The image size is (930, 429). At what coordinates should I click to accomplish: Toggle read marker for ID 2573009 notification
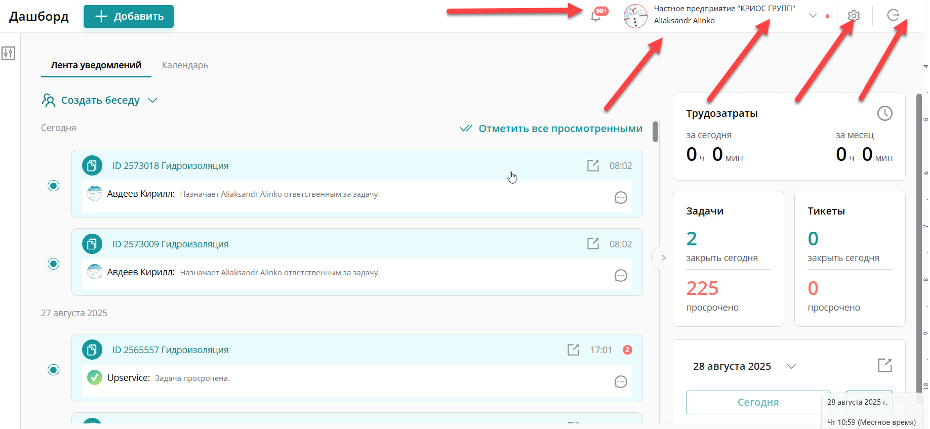point(54,264)
